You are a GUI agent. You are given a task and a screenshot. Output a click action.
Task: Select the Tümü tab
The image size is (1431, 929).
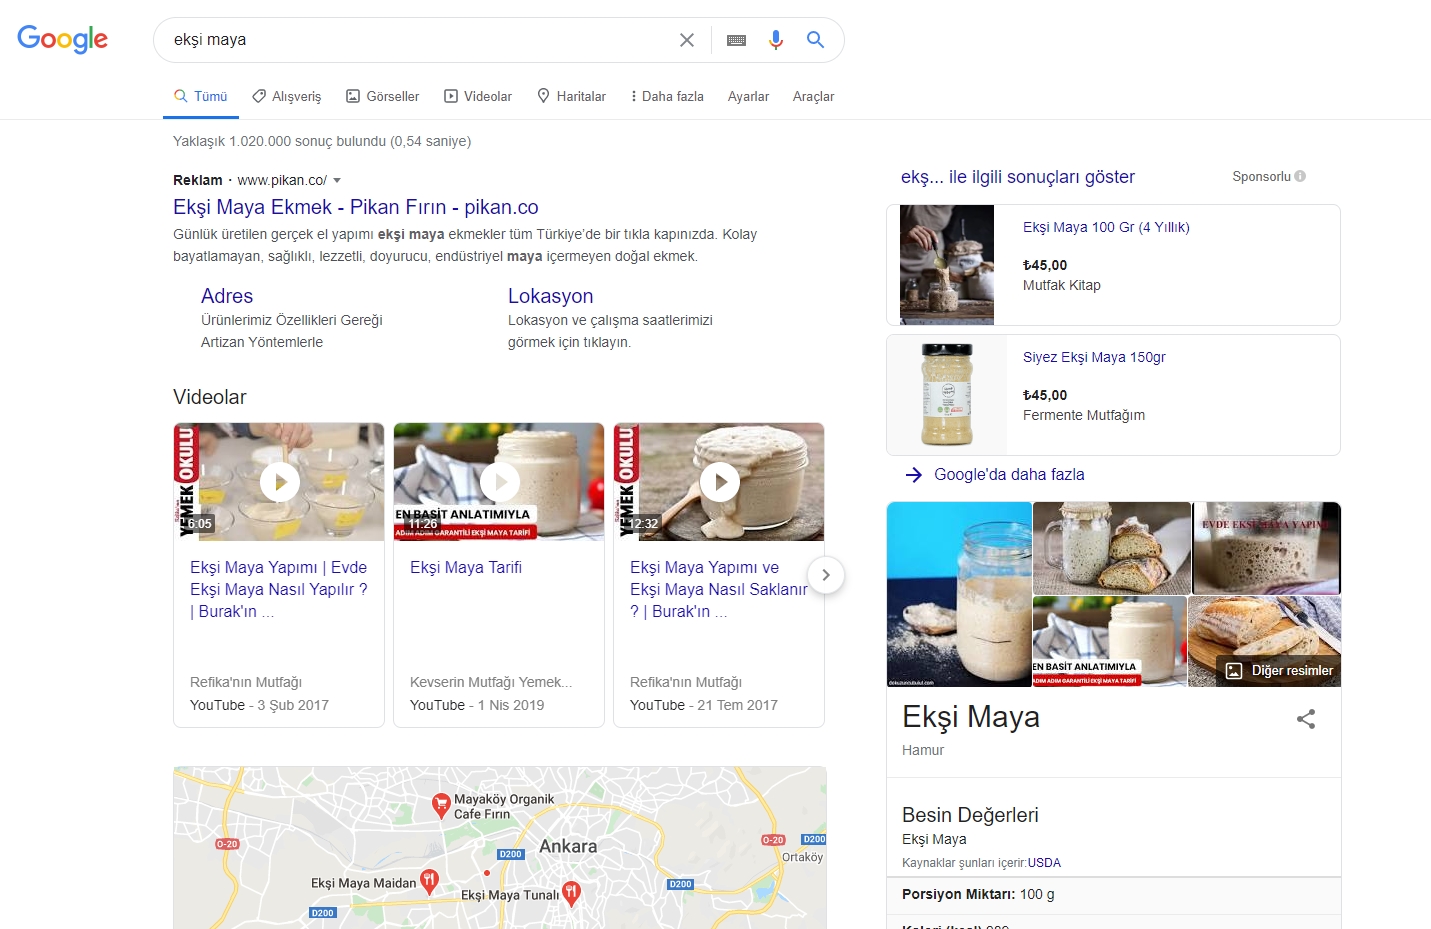click(x=201, y=96)
